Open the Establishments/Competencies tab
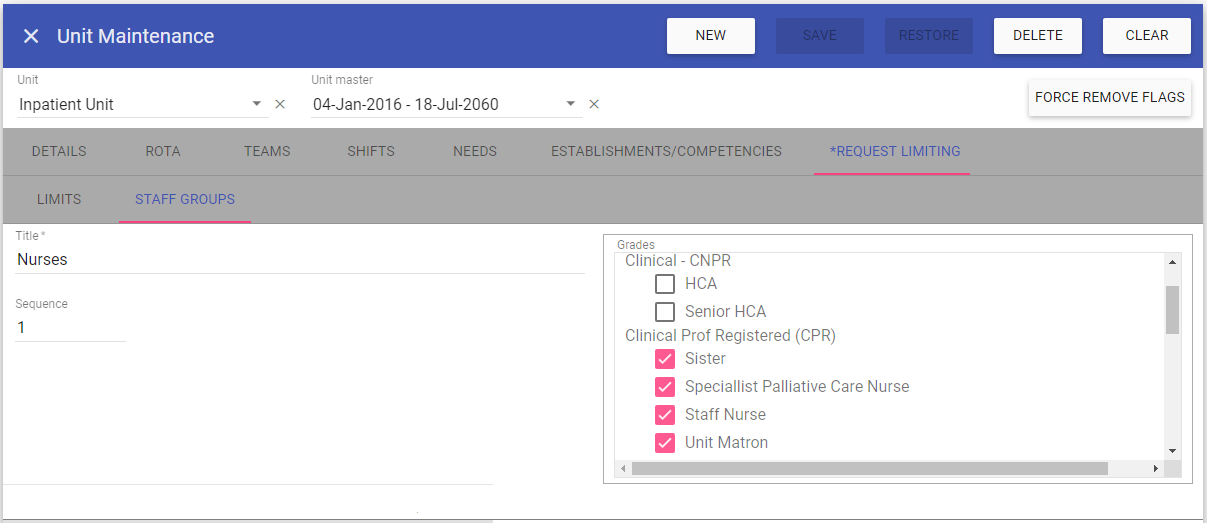Screen dimensions: 1207x523 coord(666,152)
